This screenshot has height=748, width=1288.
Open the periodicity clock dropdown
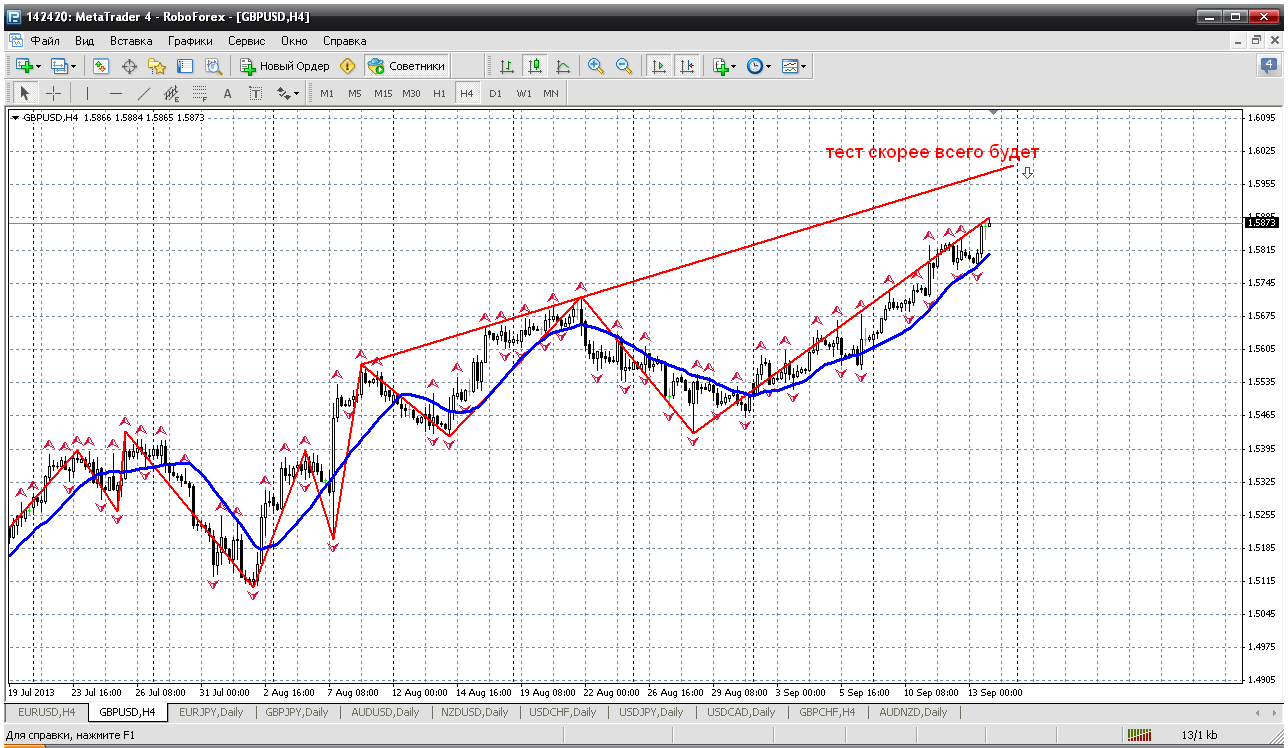pos(759,66)
